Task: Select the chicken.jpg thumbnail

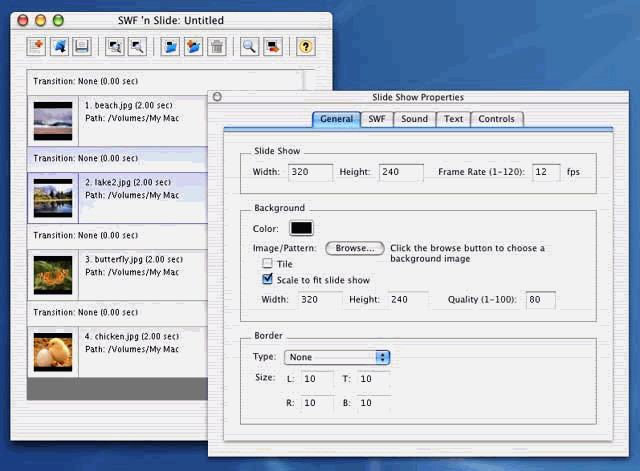Action: [x=53, y=352]
